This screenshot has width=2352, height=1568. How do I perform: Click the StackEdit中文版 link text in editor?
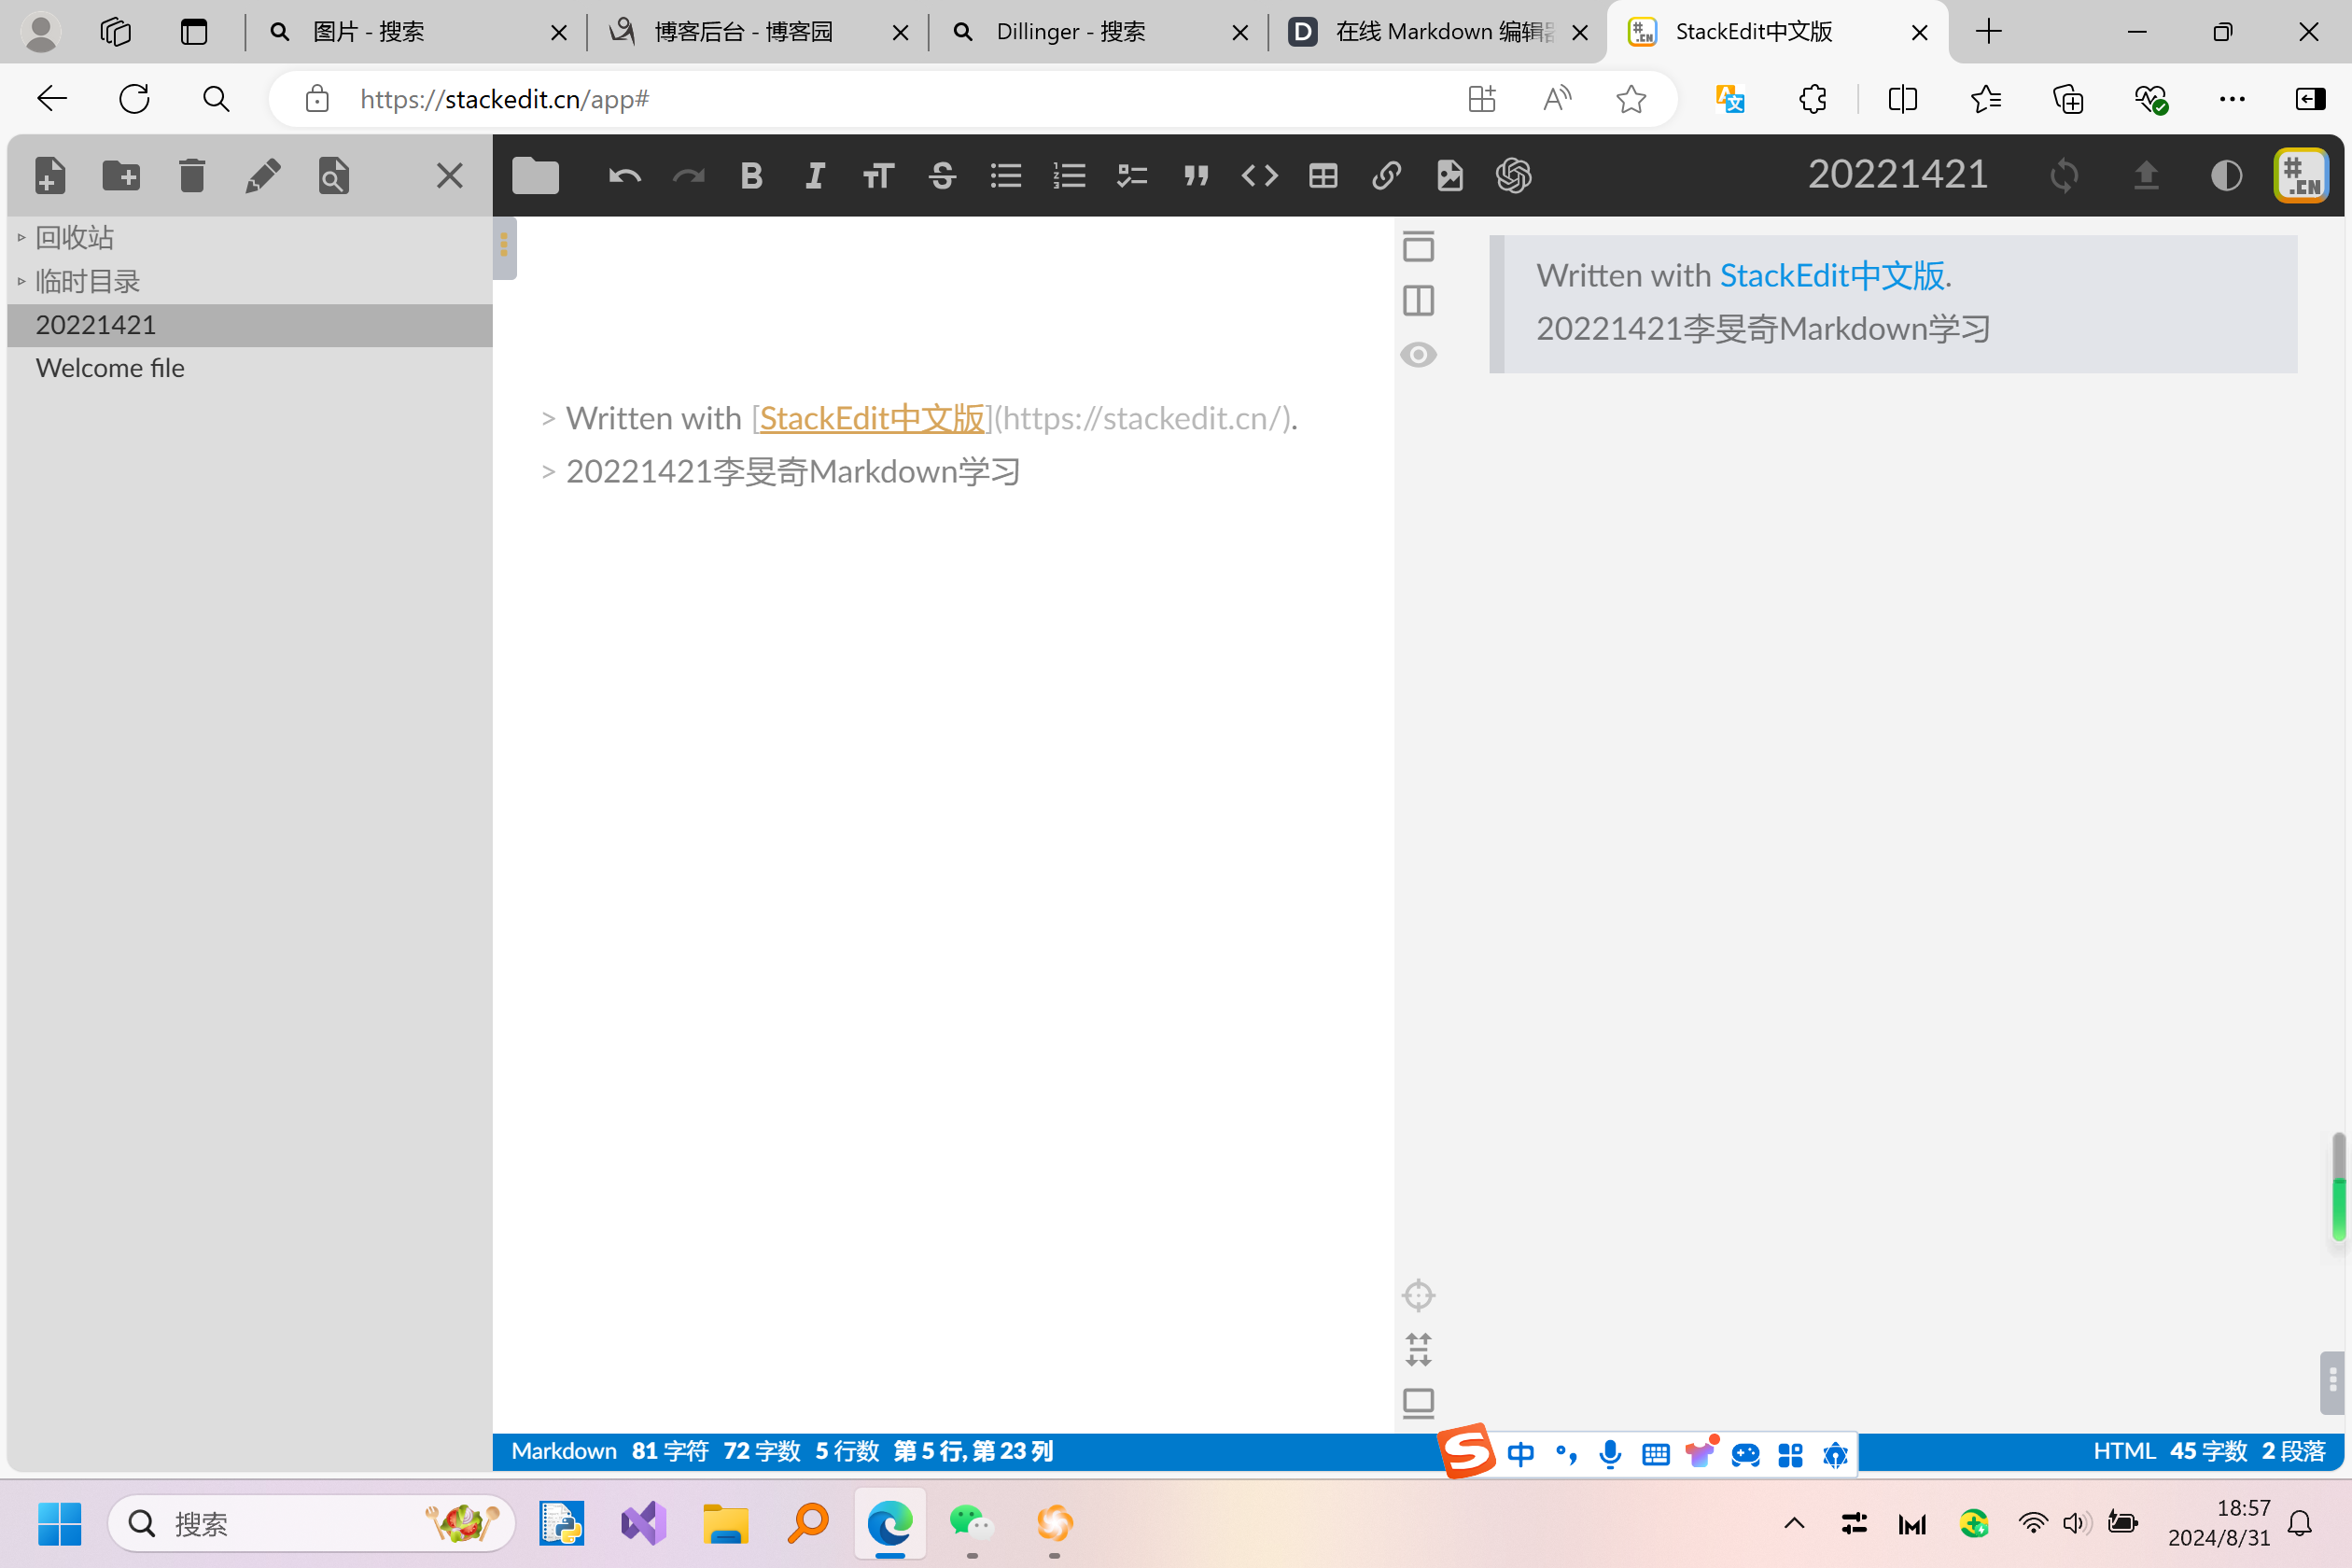pos(872,418)
